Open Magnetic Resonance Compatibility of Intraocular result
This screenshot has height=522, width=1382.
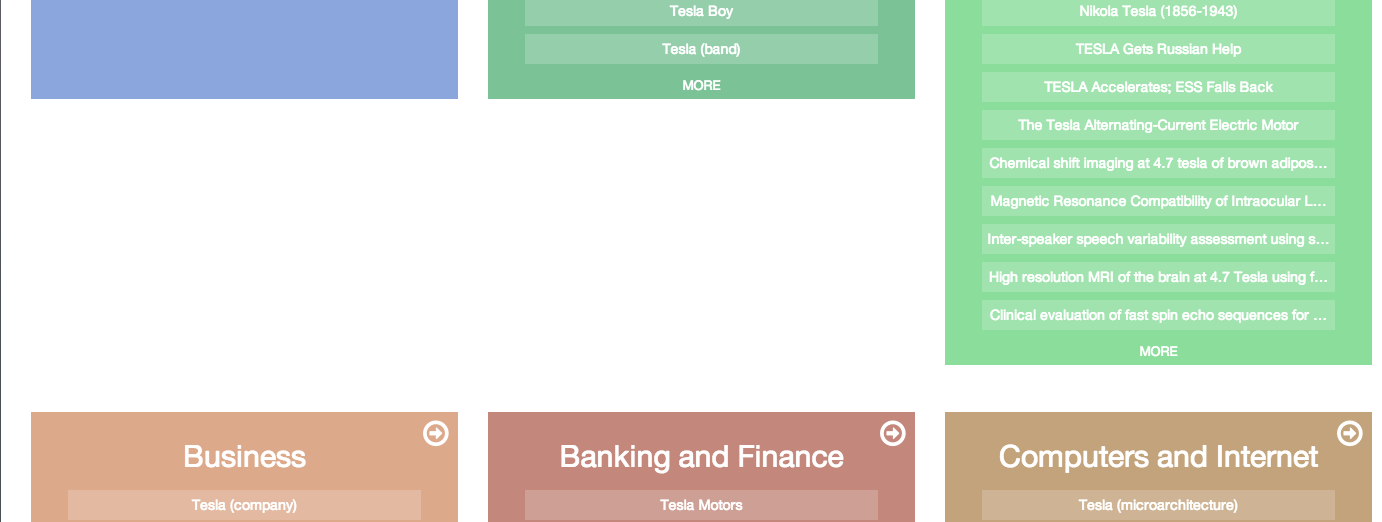pos(1158,201)
